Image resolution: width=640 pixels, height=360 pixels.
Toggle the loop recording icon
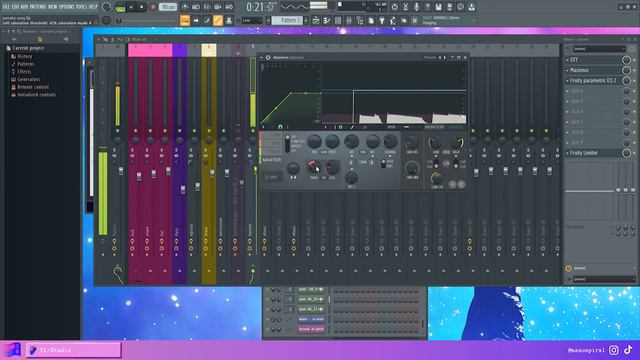(x=229, y=7)
